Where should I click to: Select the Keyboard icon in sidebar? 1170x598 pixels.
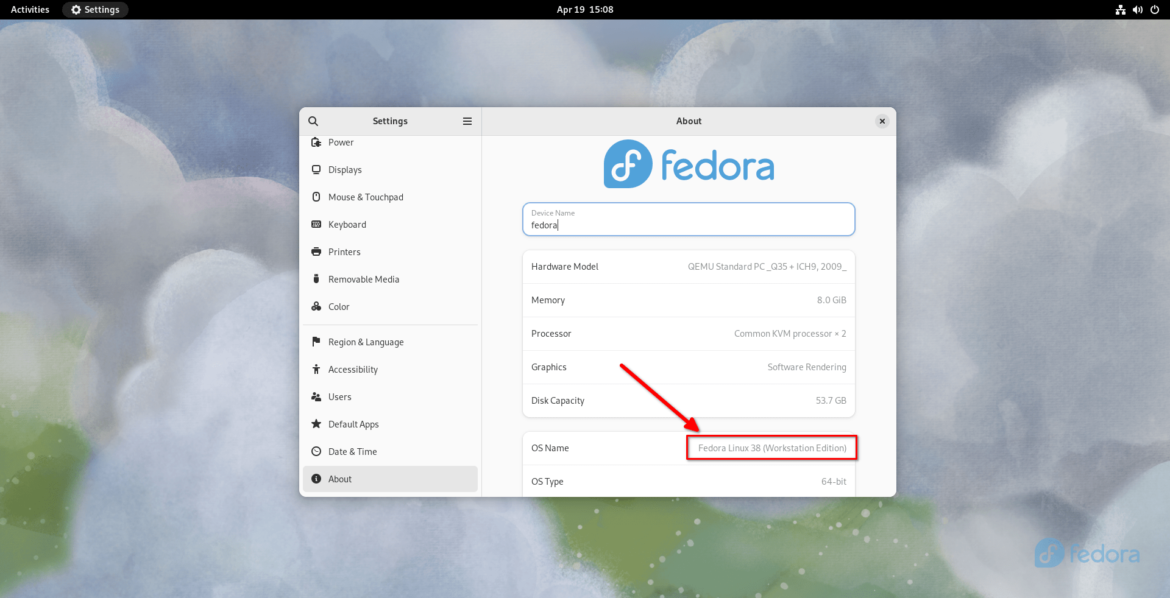[316, 225]
